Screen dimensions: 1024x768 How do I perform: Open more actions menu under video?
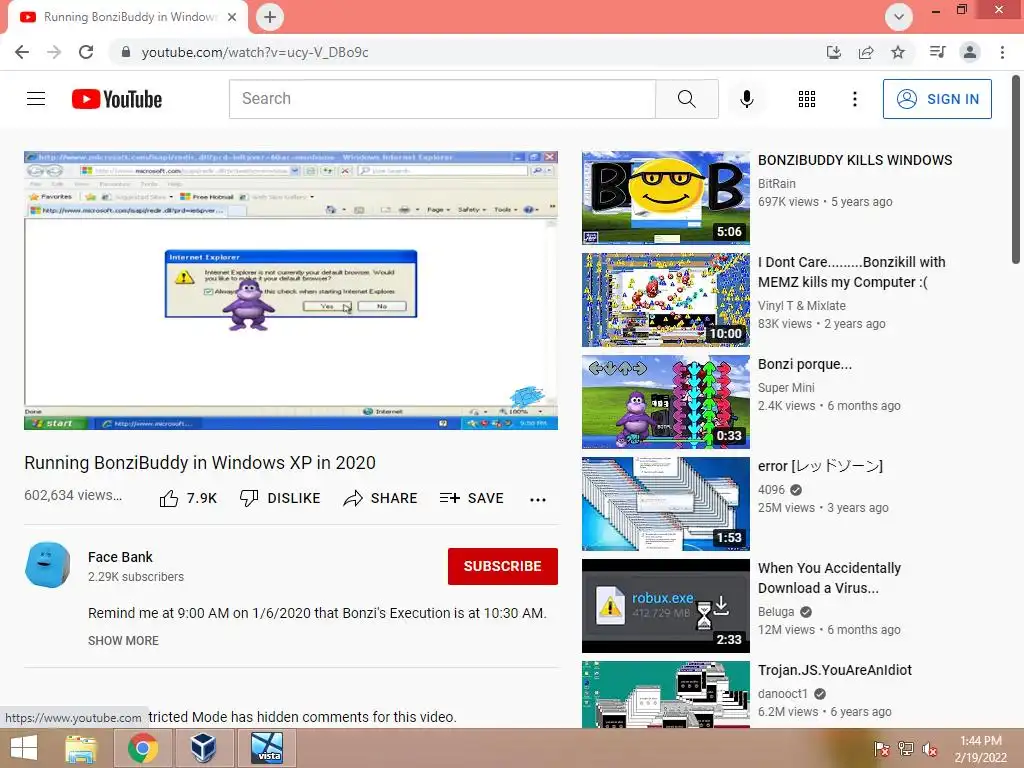pos(537,500)
